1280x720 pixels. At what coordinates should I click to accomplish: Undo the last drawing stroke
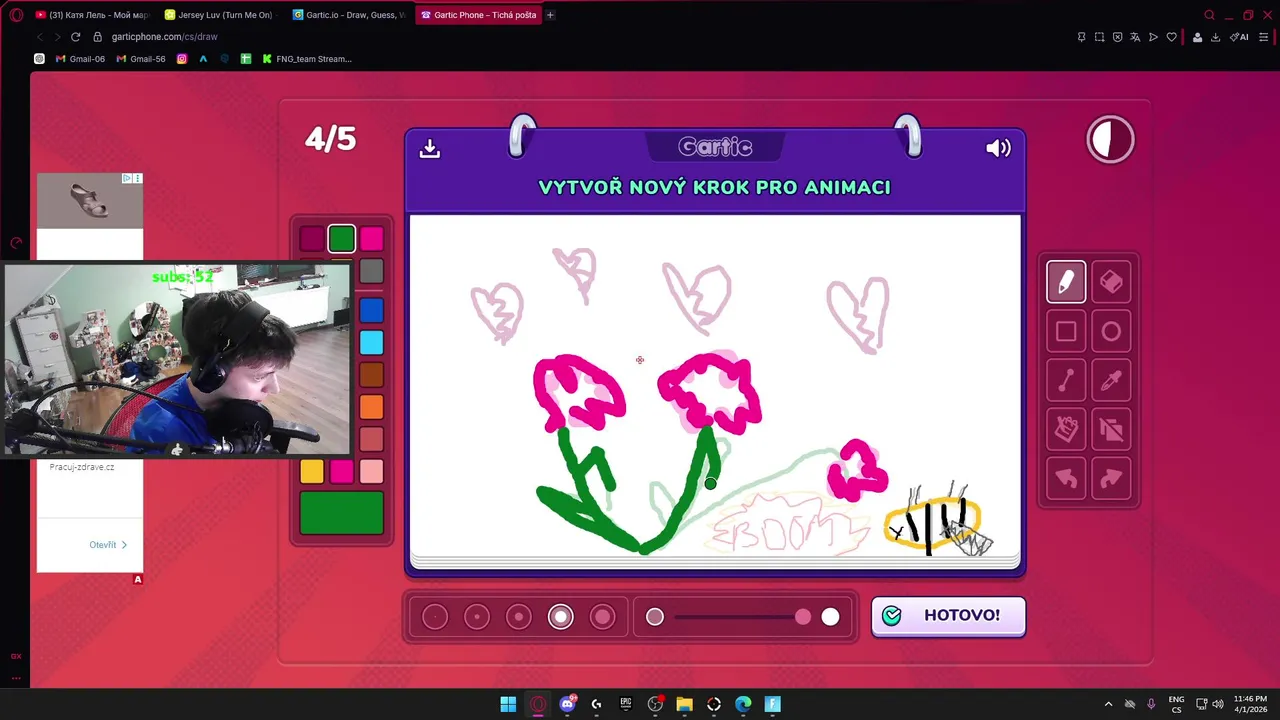point(1066,478)
